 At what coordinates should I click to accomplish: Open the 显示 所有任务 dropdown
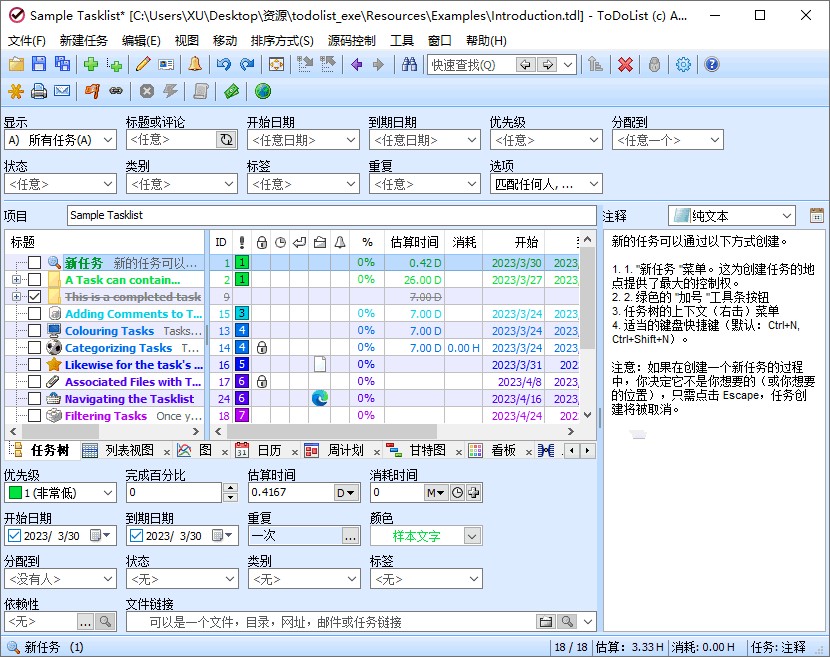[60, 140]
